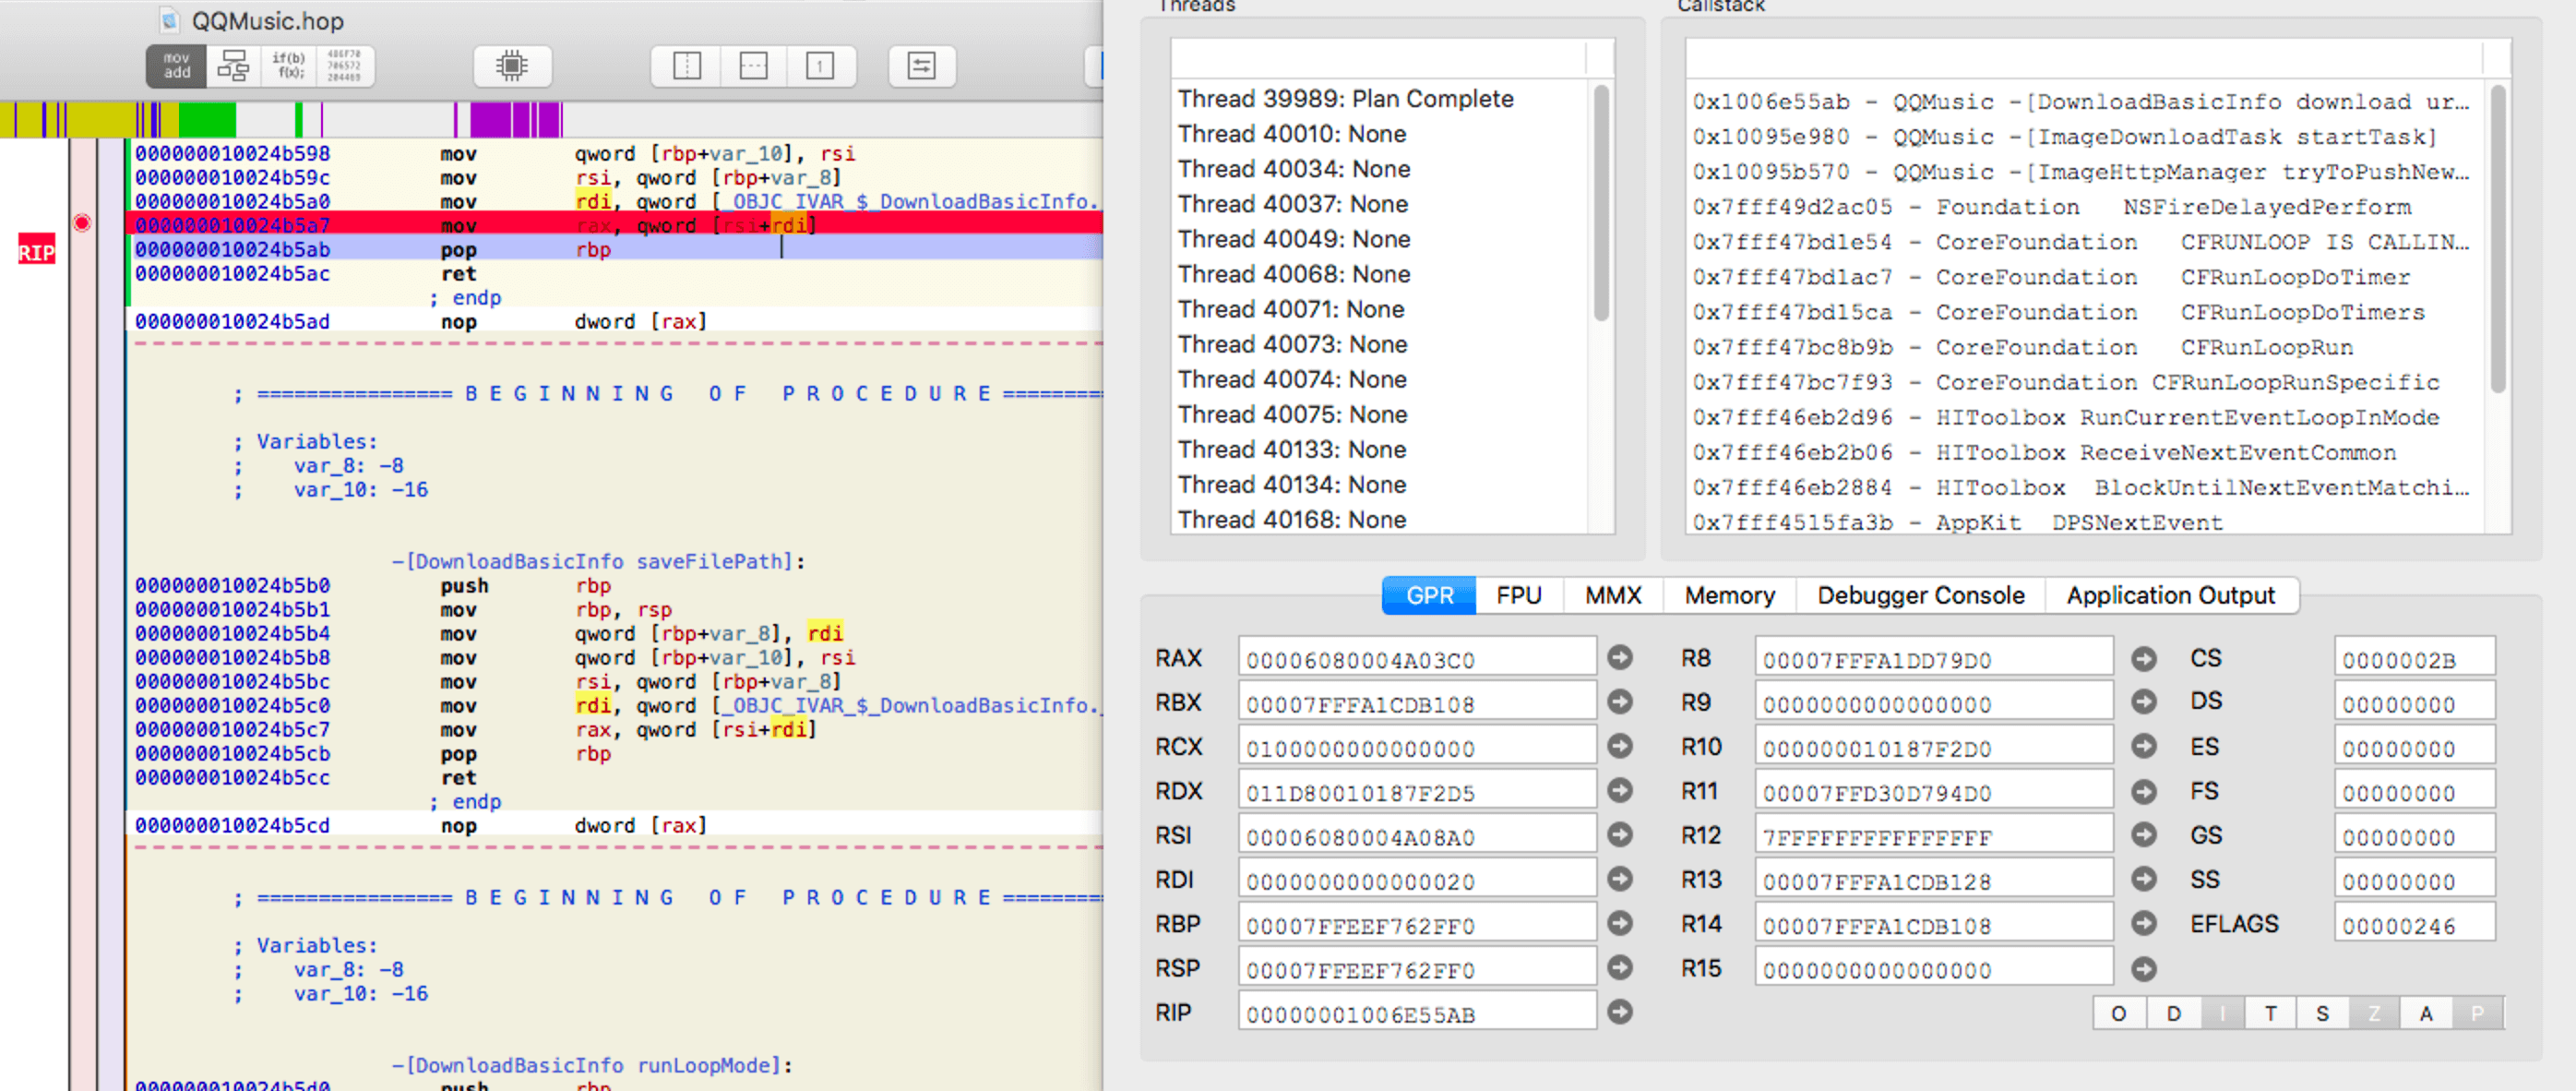
Task: Click the Threads list scrollbar
Action: (1600, 203)
